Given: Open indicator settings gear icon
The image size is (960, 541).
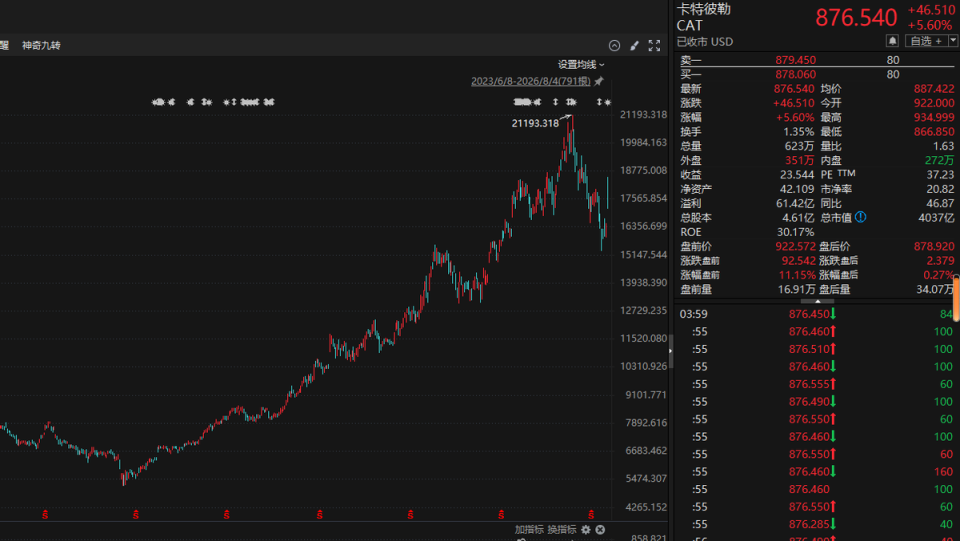Looking at the screenshot, I should pyautogui.click(x=586, y=529).
